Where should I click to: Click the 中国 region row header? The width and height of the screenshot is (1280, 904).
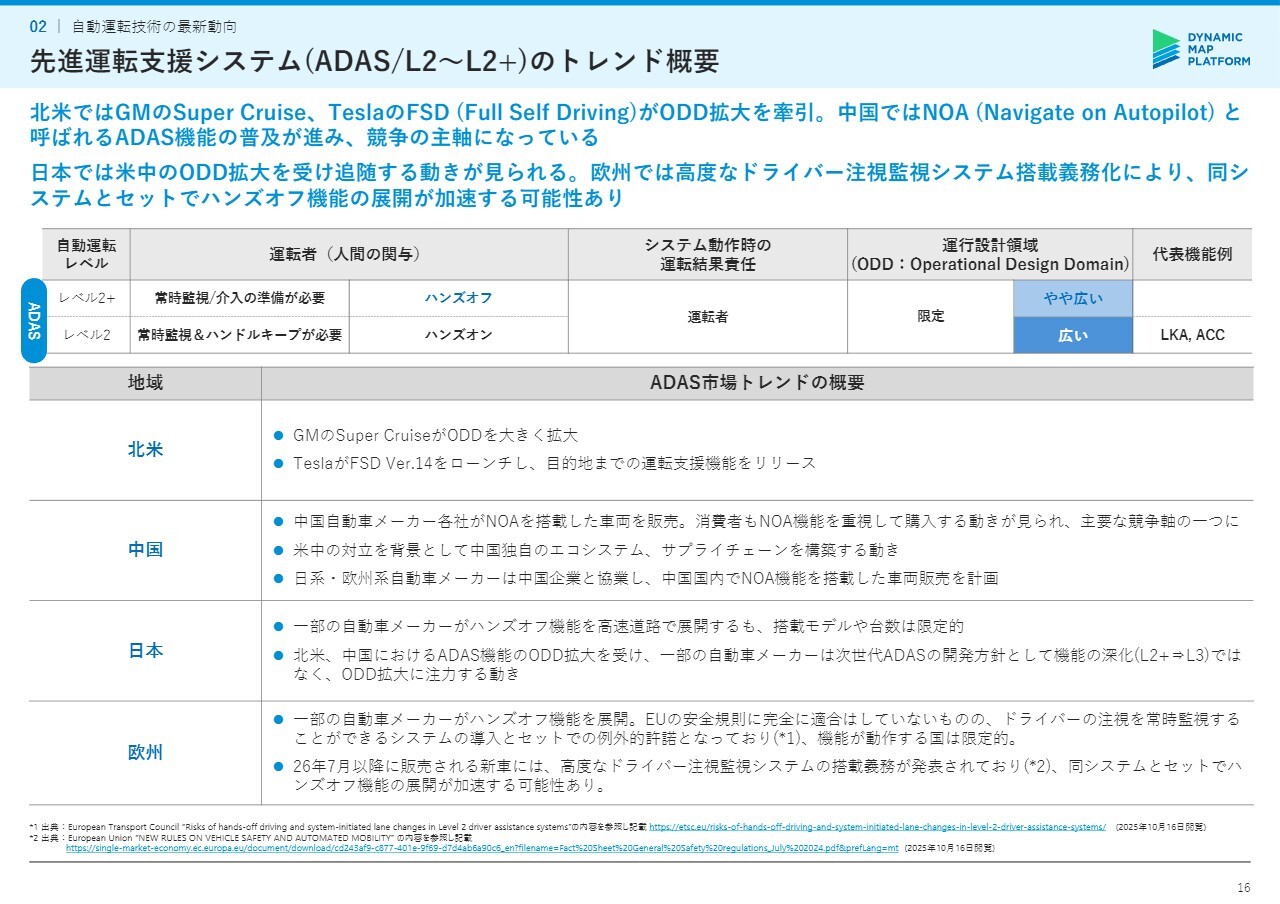pos(145,550)
